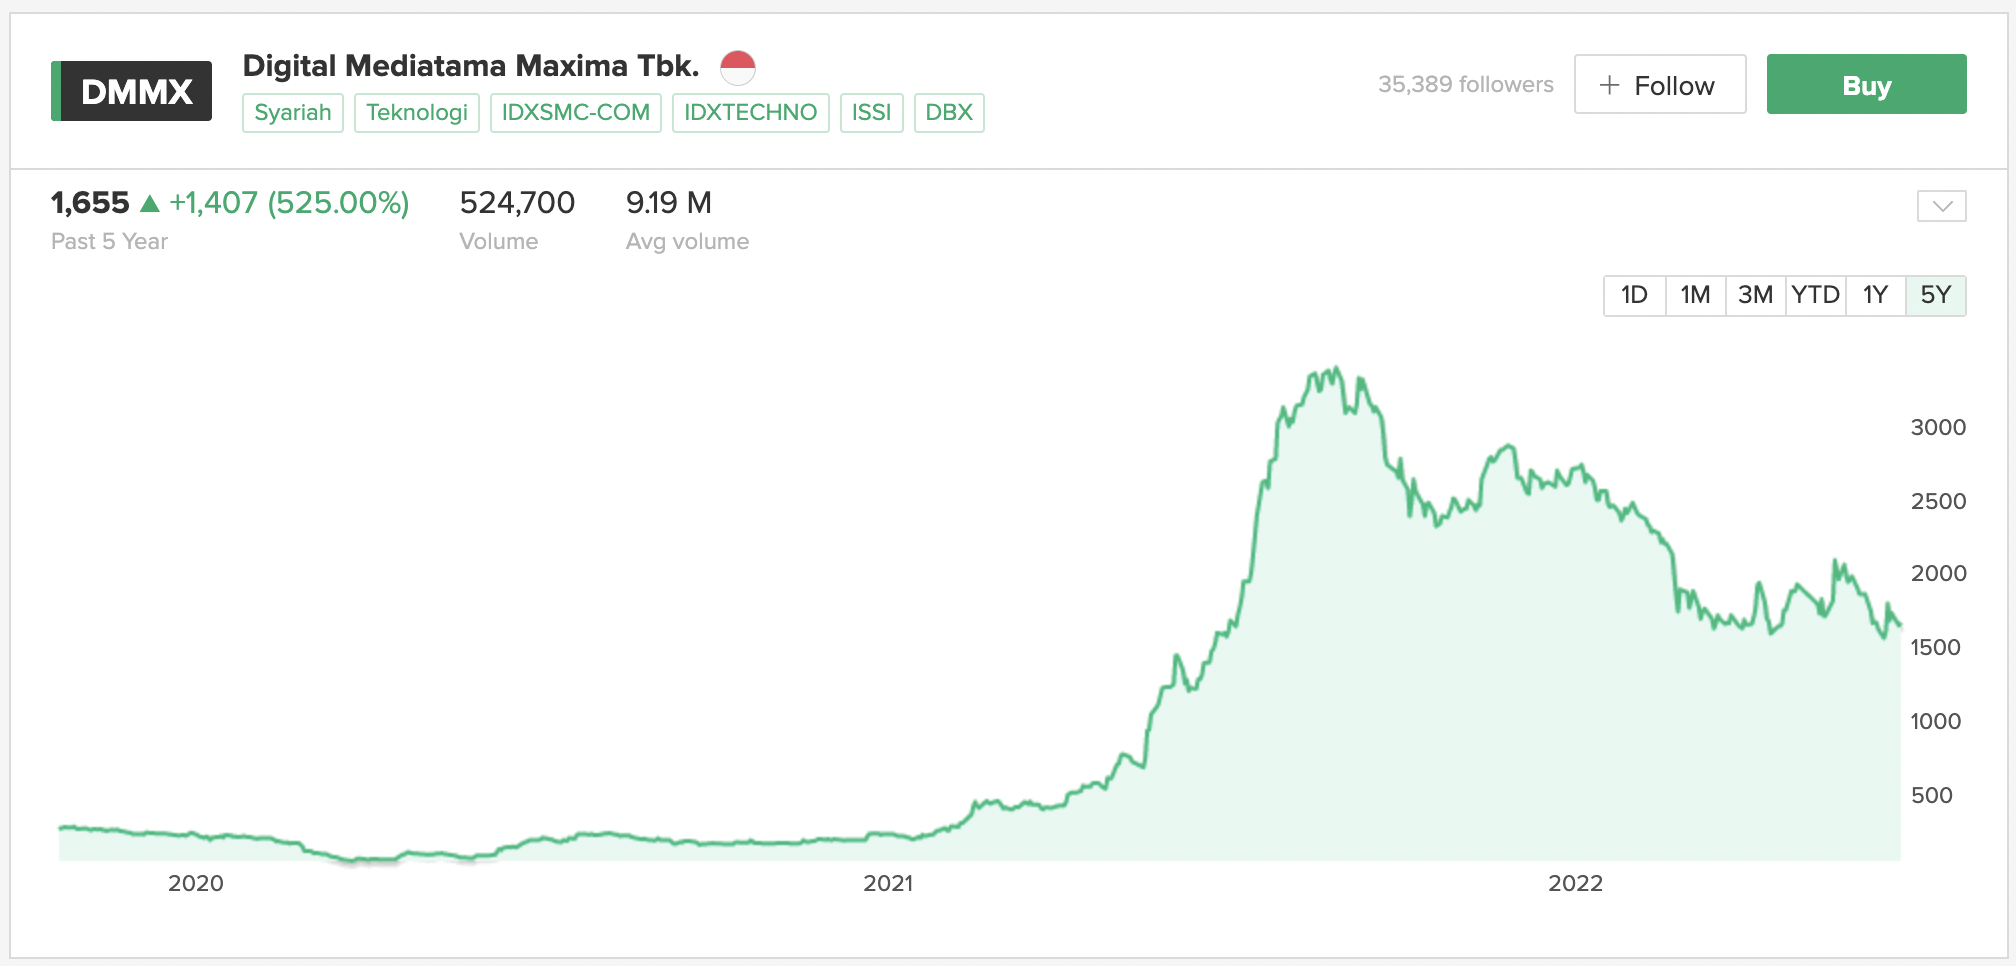
Task: Open the DBX board tag
Action: click(x=949, y=112)
